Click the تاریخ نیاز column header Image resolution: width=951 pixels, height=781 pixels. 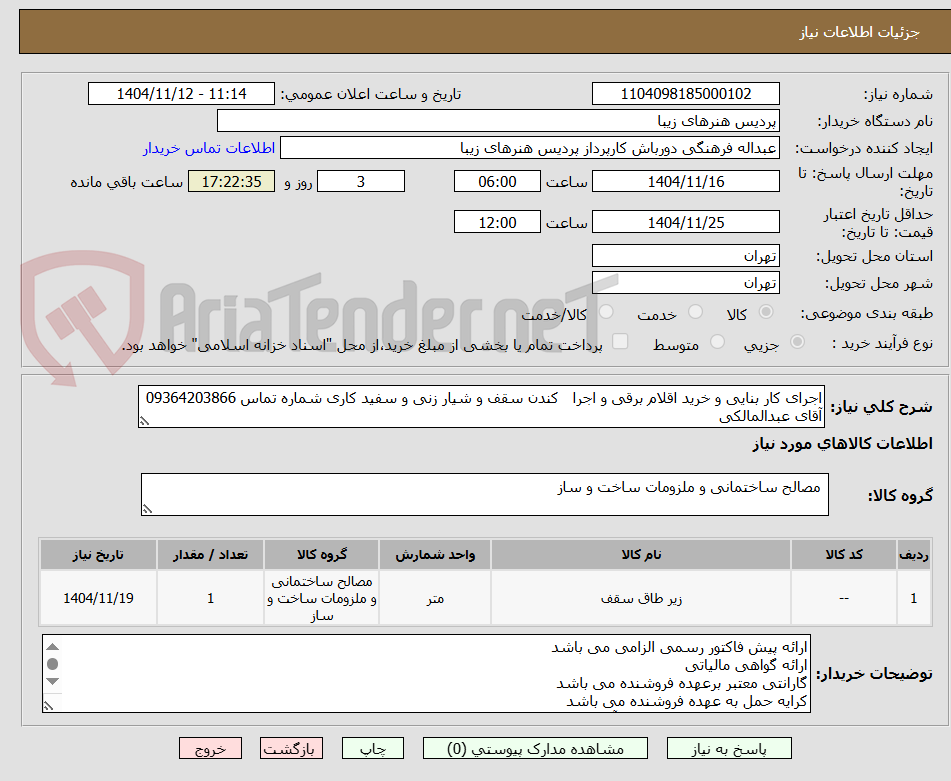point(98,555)
